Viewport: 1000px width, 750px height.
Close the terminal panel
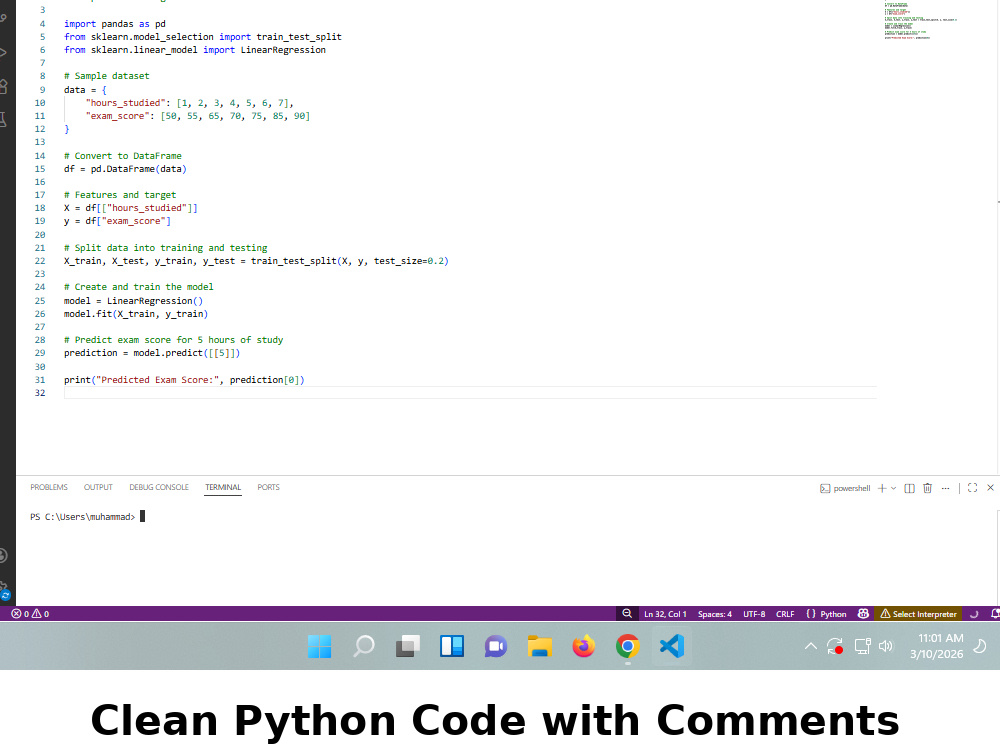click(x=990, y=487)
